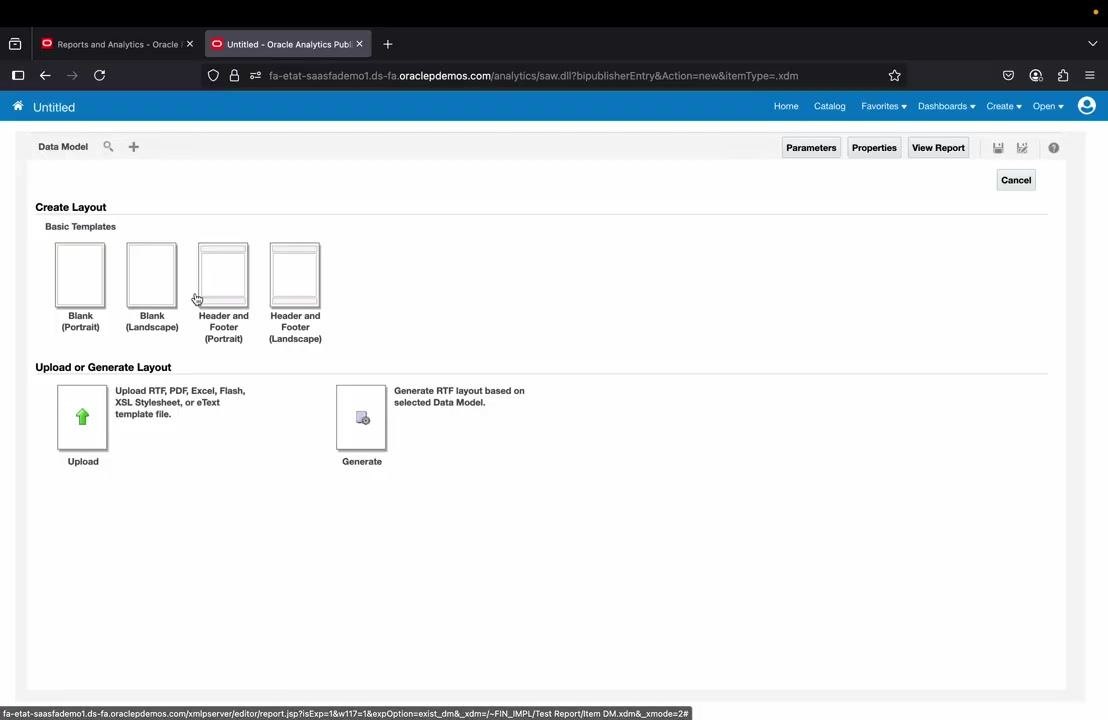
Task: Click the Data Model label
Action: point(63,146)
